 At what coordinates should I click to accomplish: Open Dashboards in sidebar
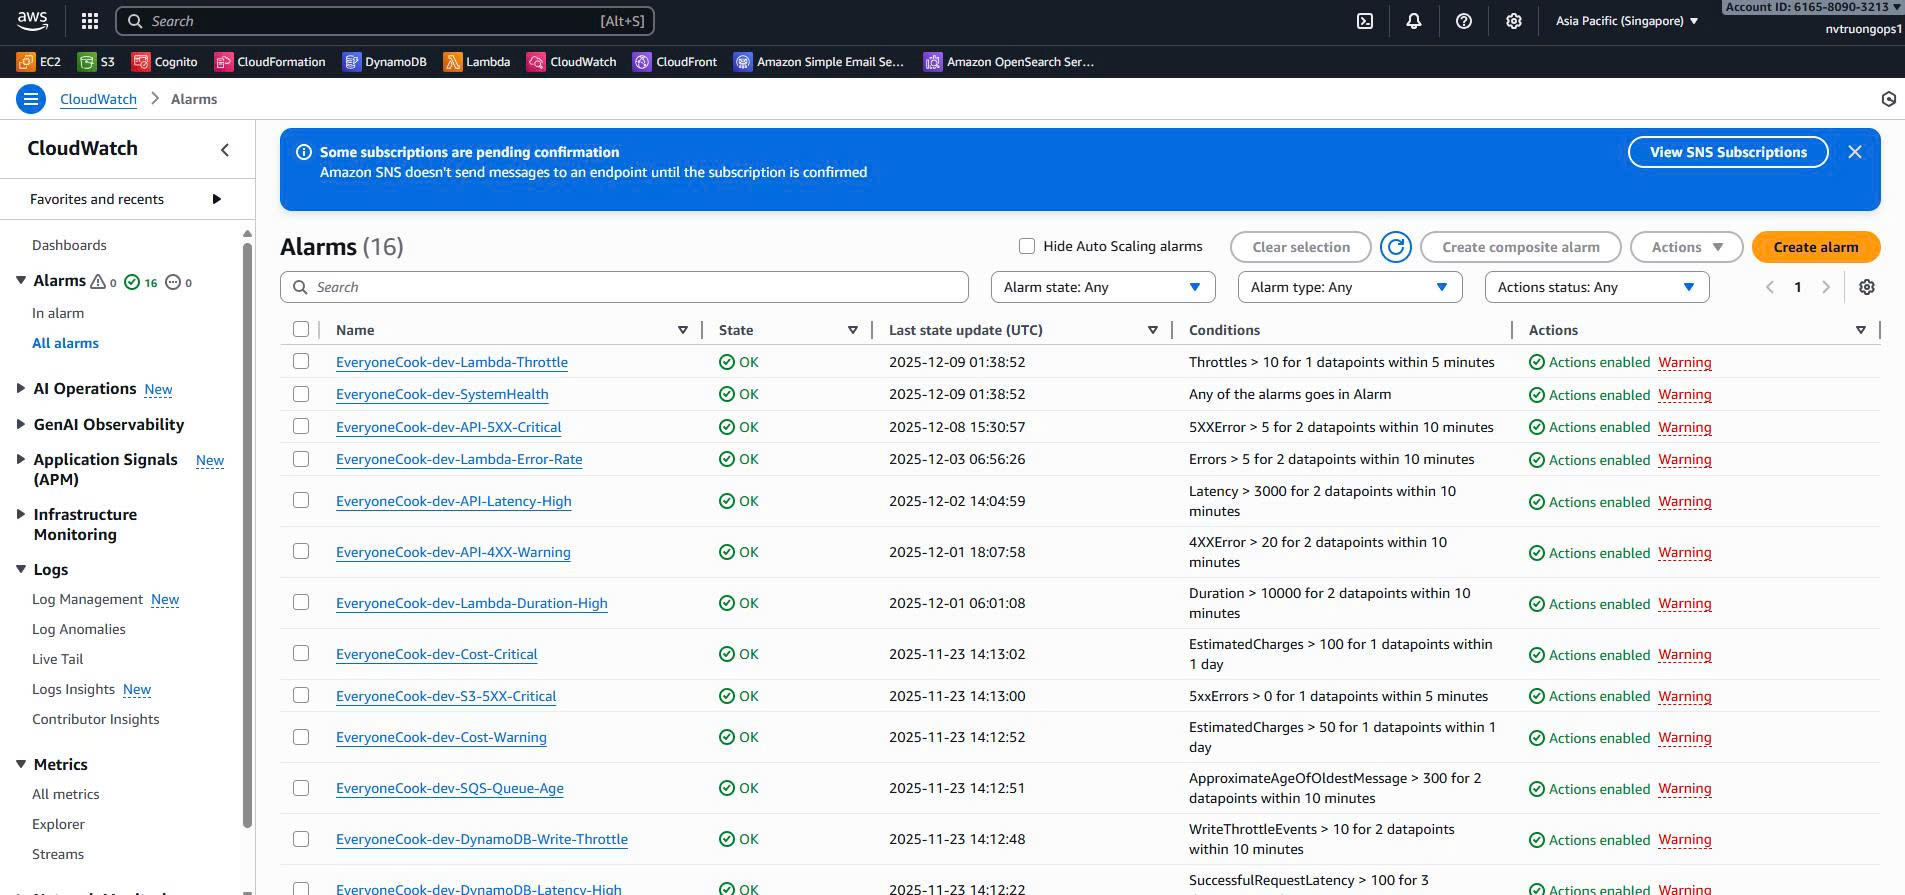point(69,245)
